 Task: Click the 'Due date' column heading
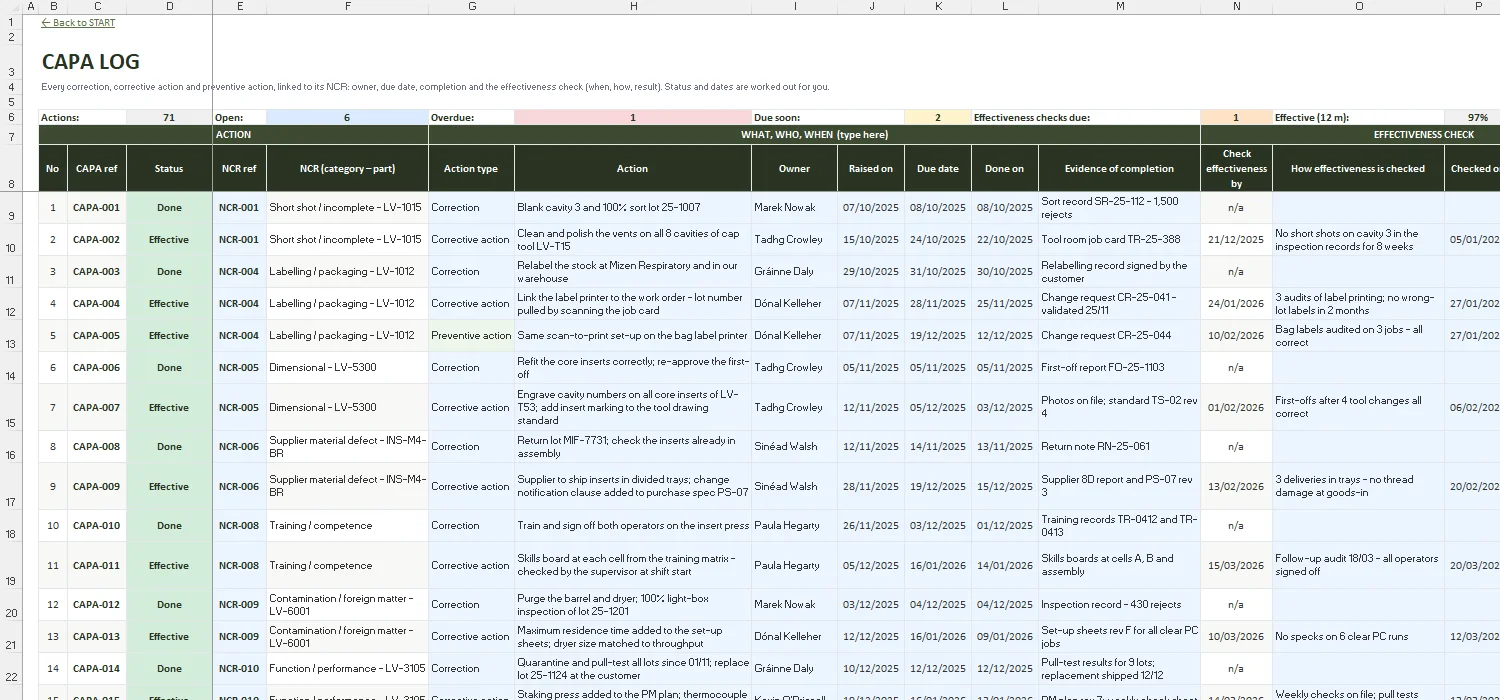point(938,168)
